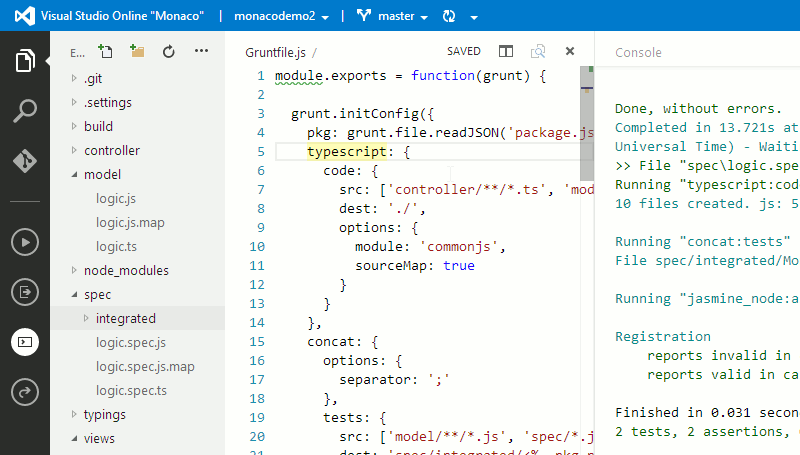Open logic.js file
This screenshot has width=800, height=455.
tap(116, 198)
